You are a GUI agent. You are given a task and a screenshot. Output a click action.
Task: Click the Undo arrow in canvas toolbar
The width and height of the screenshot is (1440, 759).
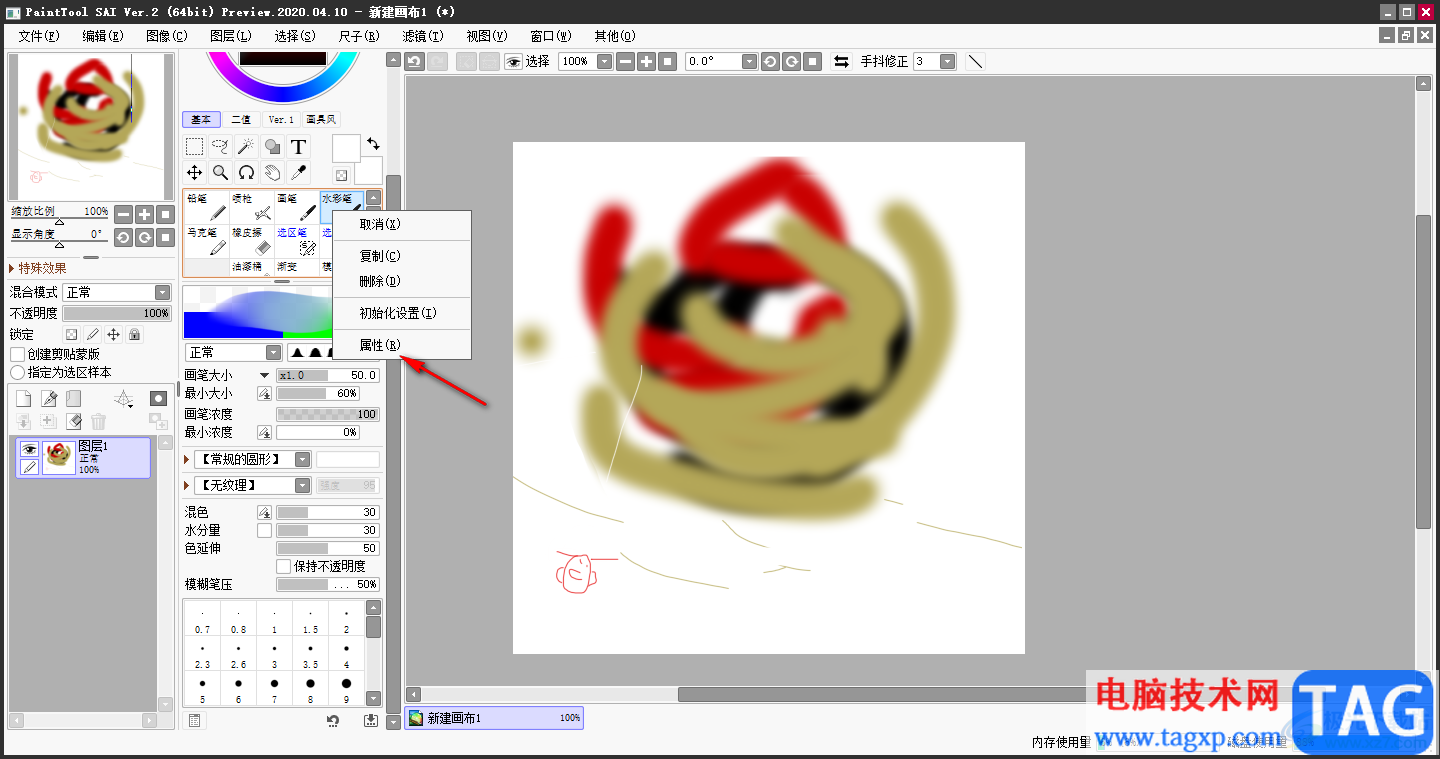point(415,61)
